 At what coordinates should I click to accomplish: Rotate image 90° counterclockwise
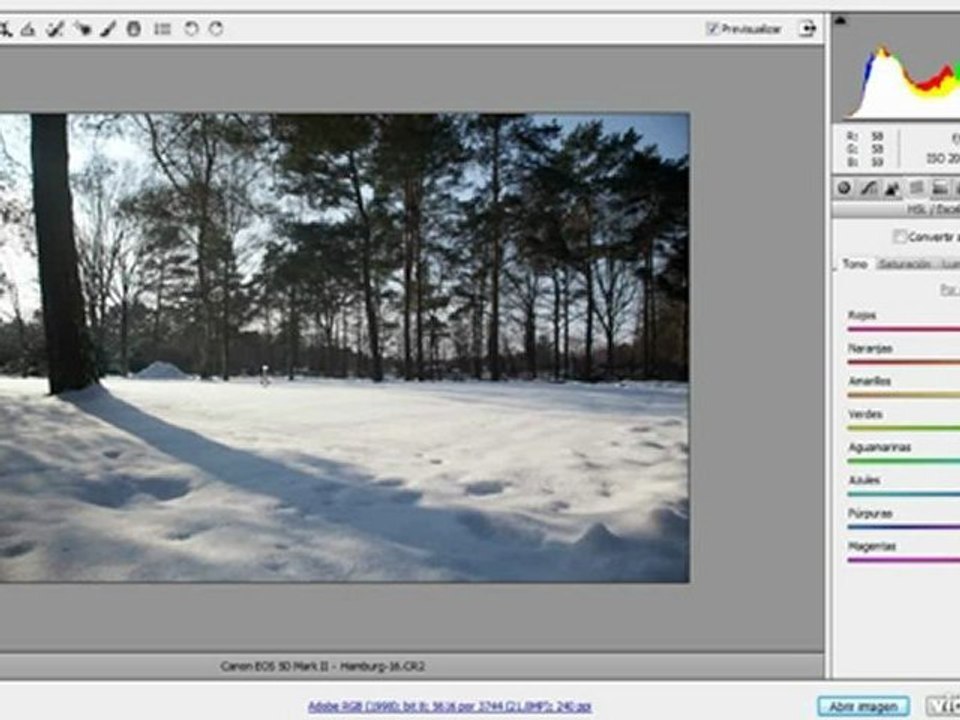(x=191, y=29)
